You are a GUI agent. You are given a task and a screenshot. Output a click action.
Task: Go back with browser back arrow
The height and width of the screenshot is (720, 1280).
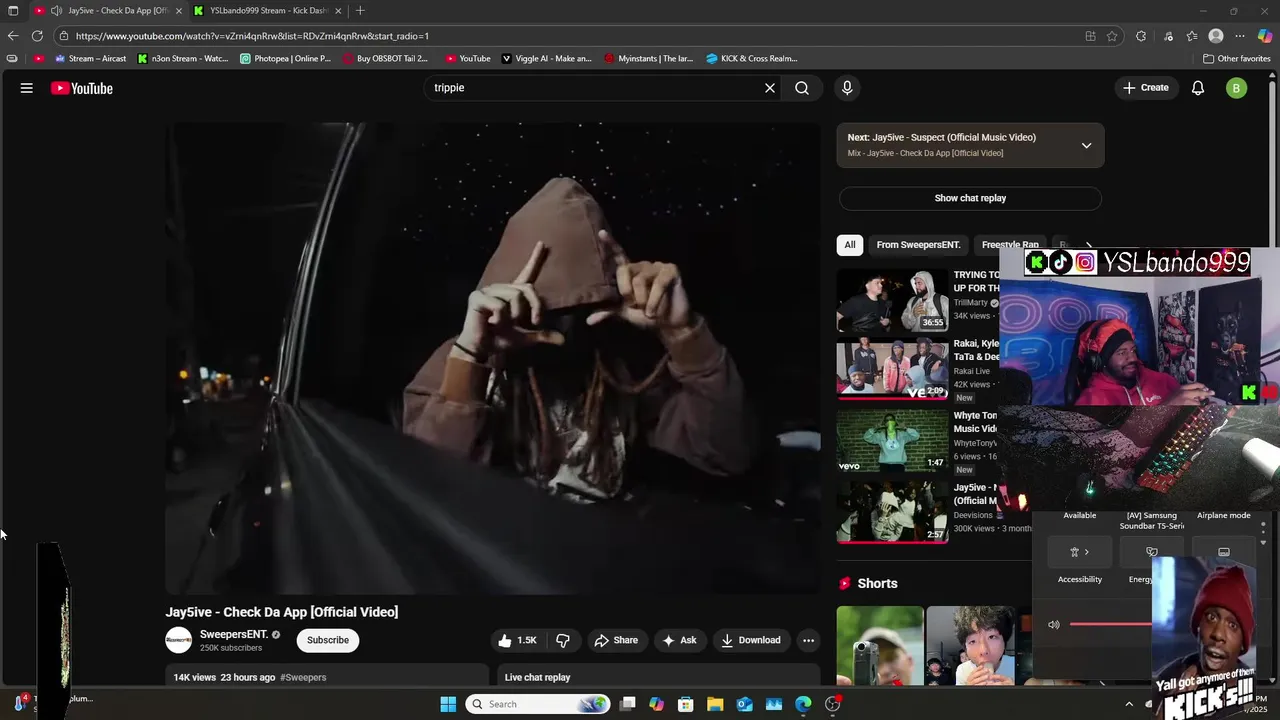click(13, 36)
